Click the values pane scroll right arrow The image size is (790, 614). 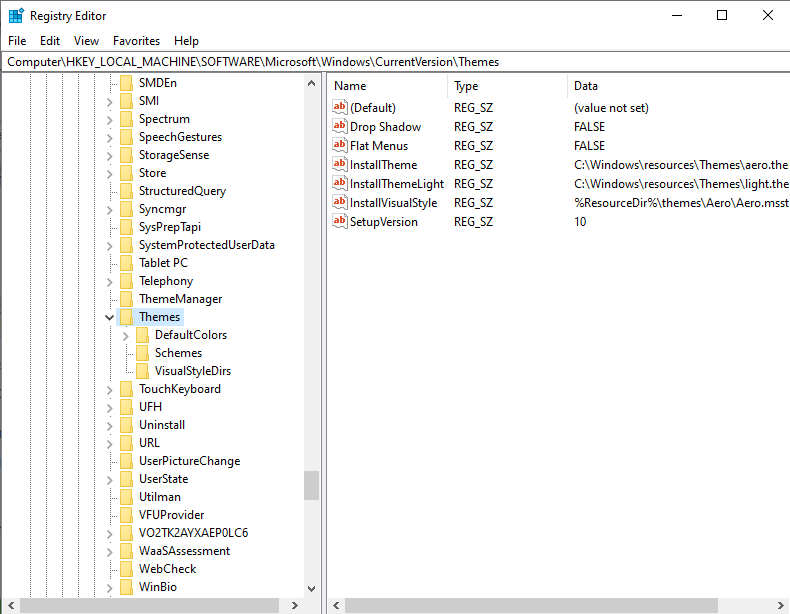(x=780, y=605)
